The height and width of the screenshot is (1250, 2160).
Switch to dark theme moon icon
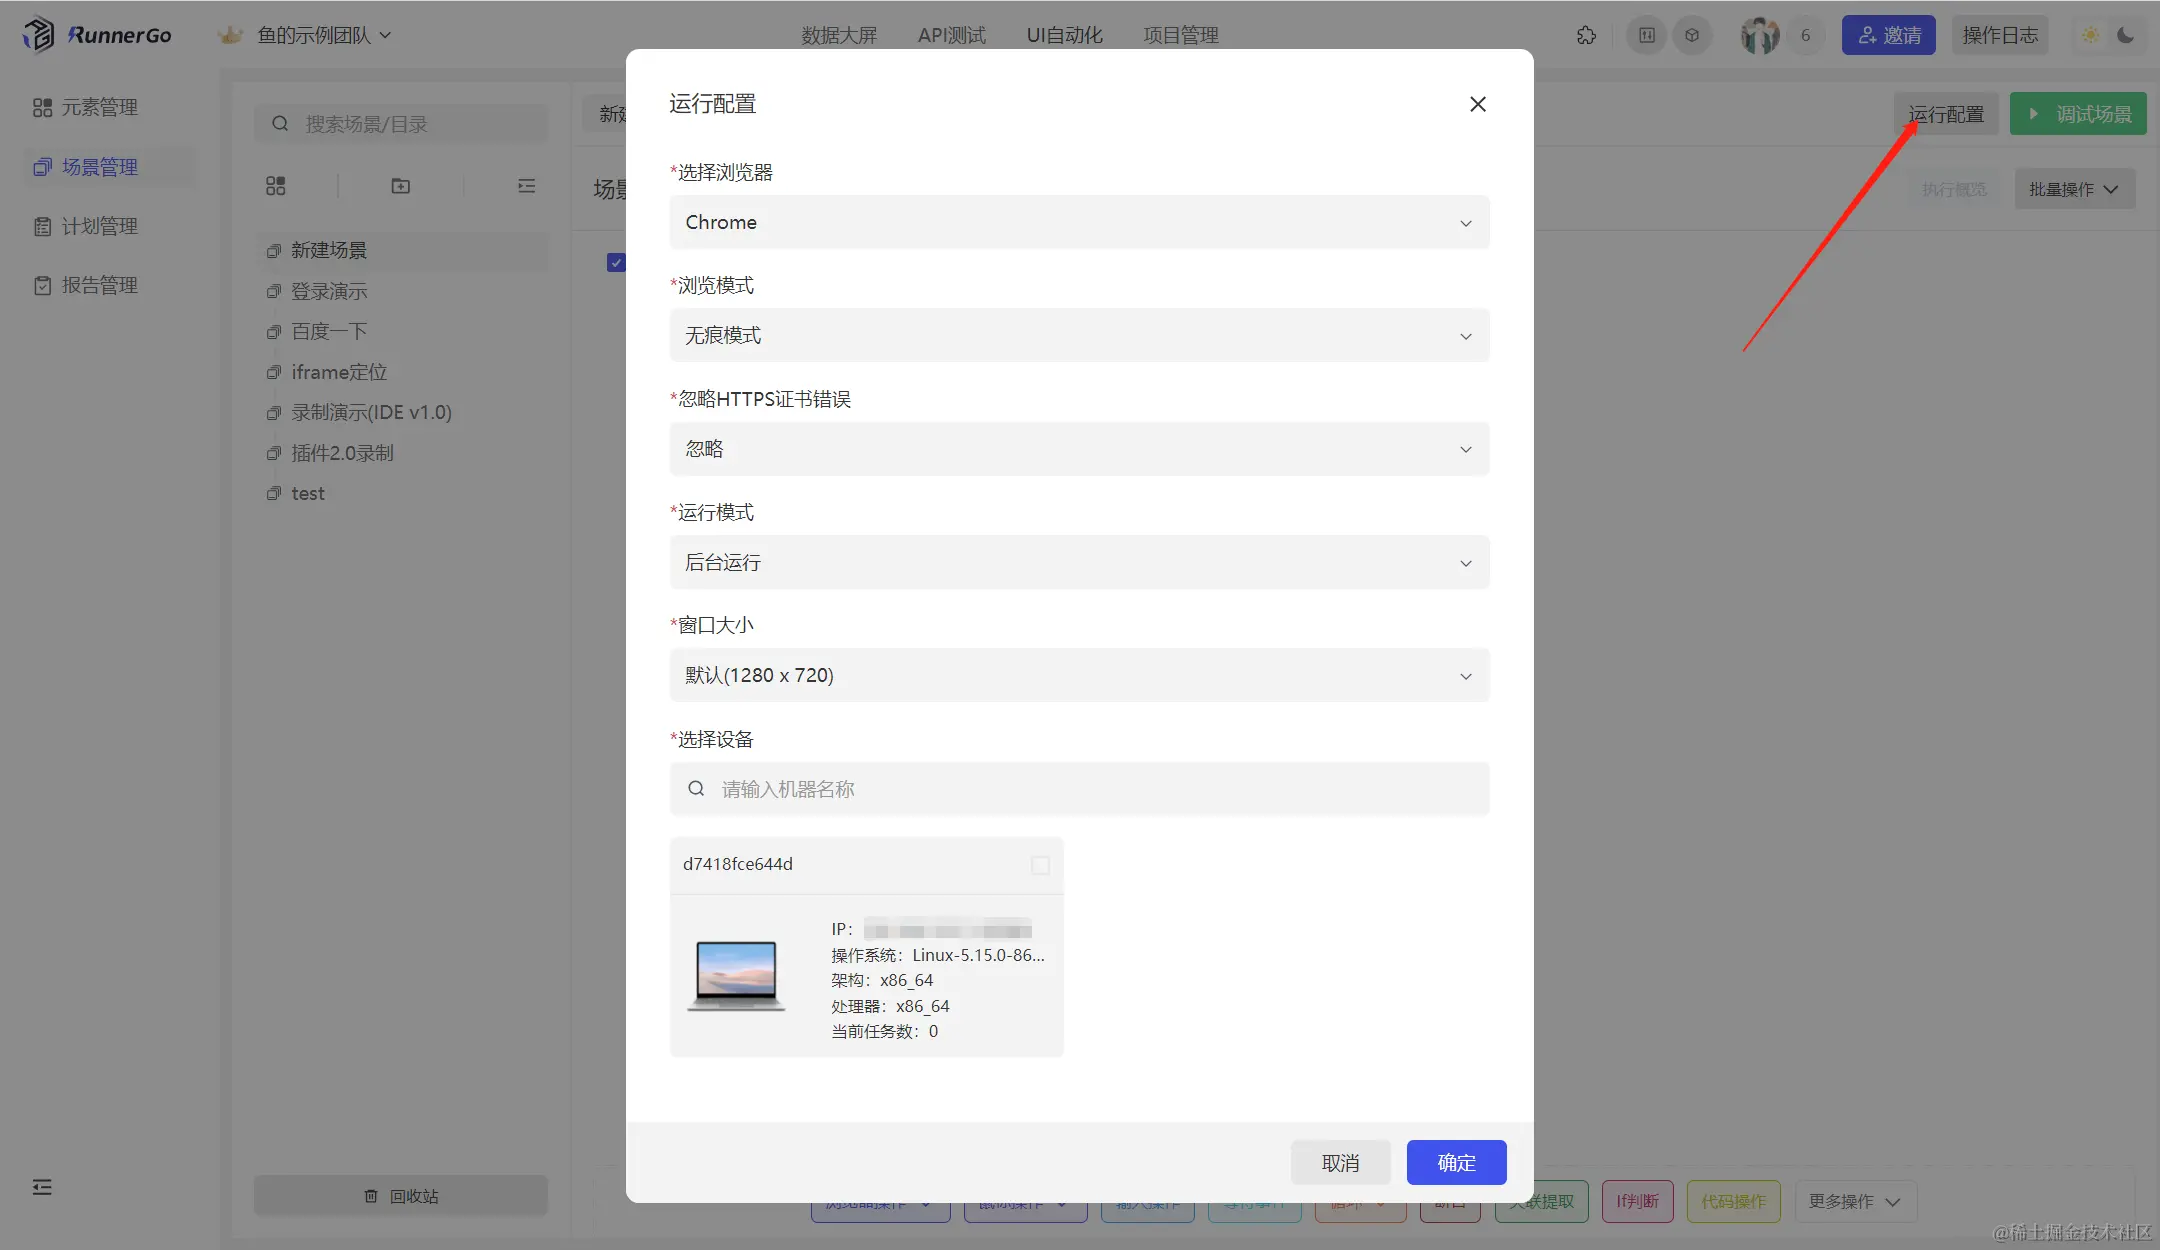coord(2126,35)
